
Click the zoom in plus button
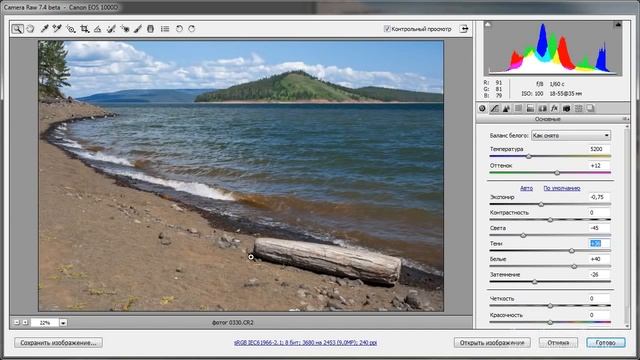click(x=25, y=322)
